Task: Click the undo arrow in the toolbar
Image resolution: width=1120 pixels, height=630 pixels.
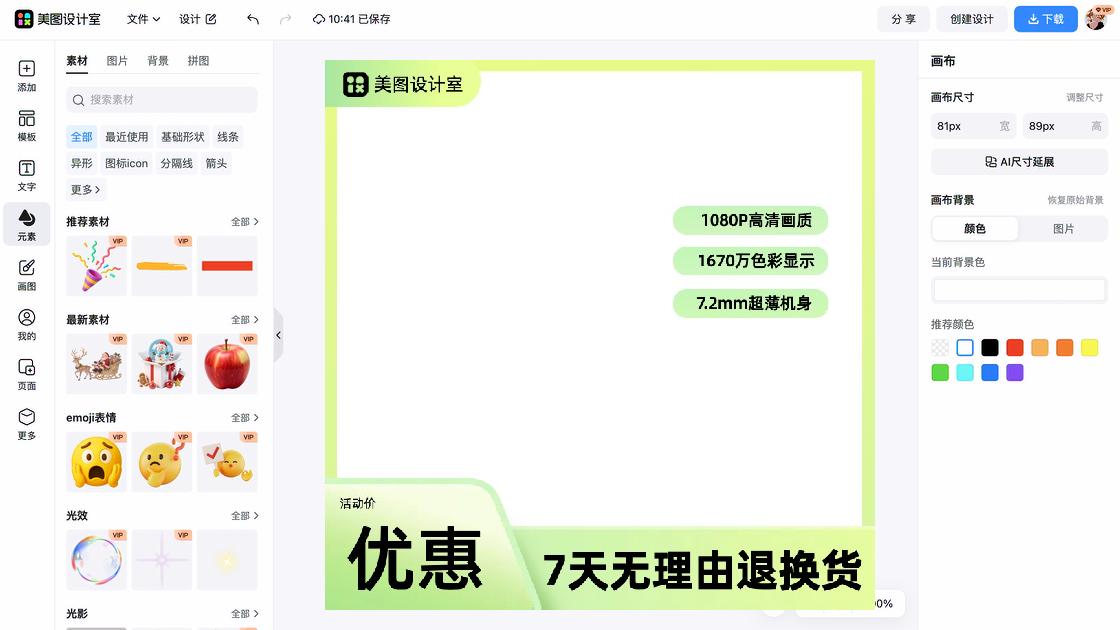Action: [x=251, y=18]
